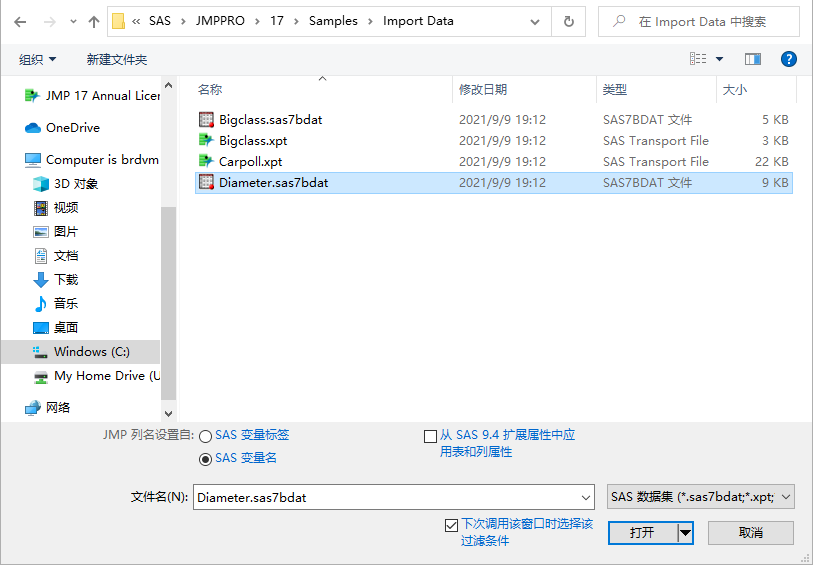The image size is (813, 565).
Task: Uncheck 下次调用该窗口时选择该过滤条件 checkbox
Action: (451, 526)
